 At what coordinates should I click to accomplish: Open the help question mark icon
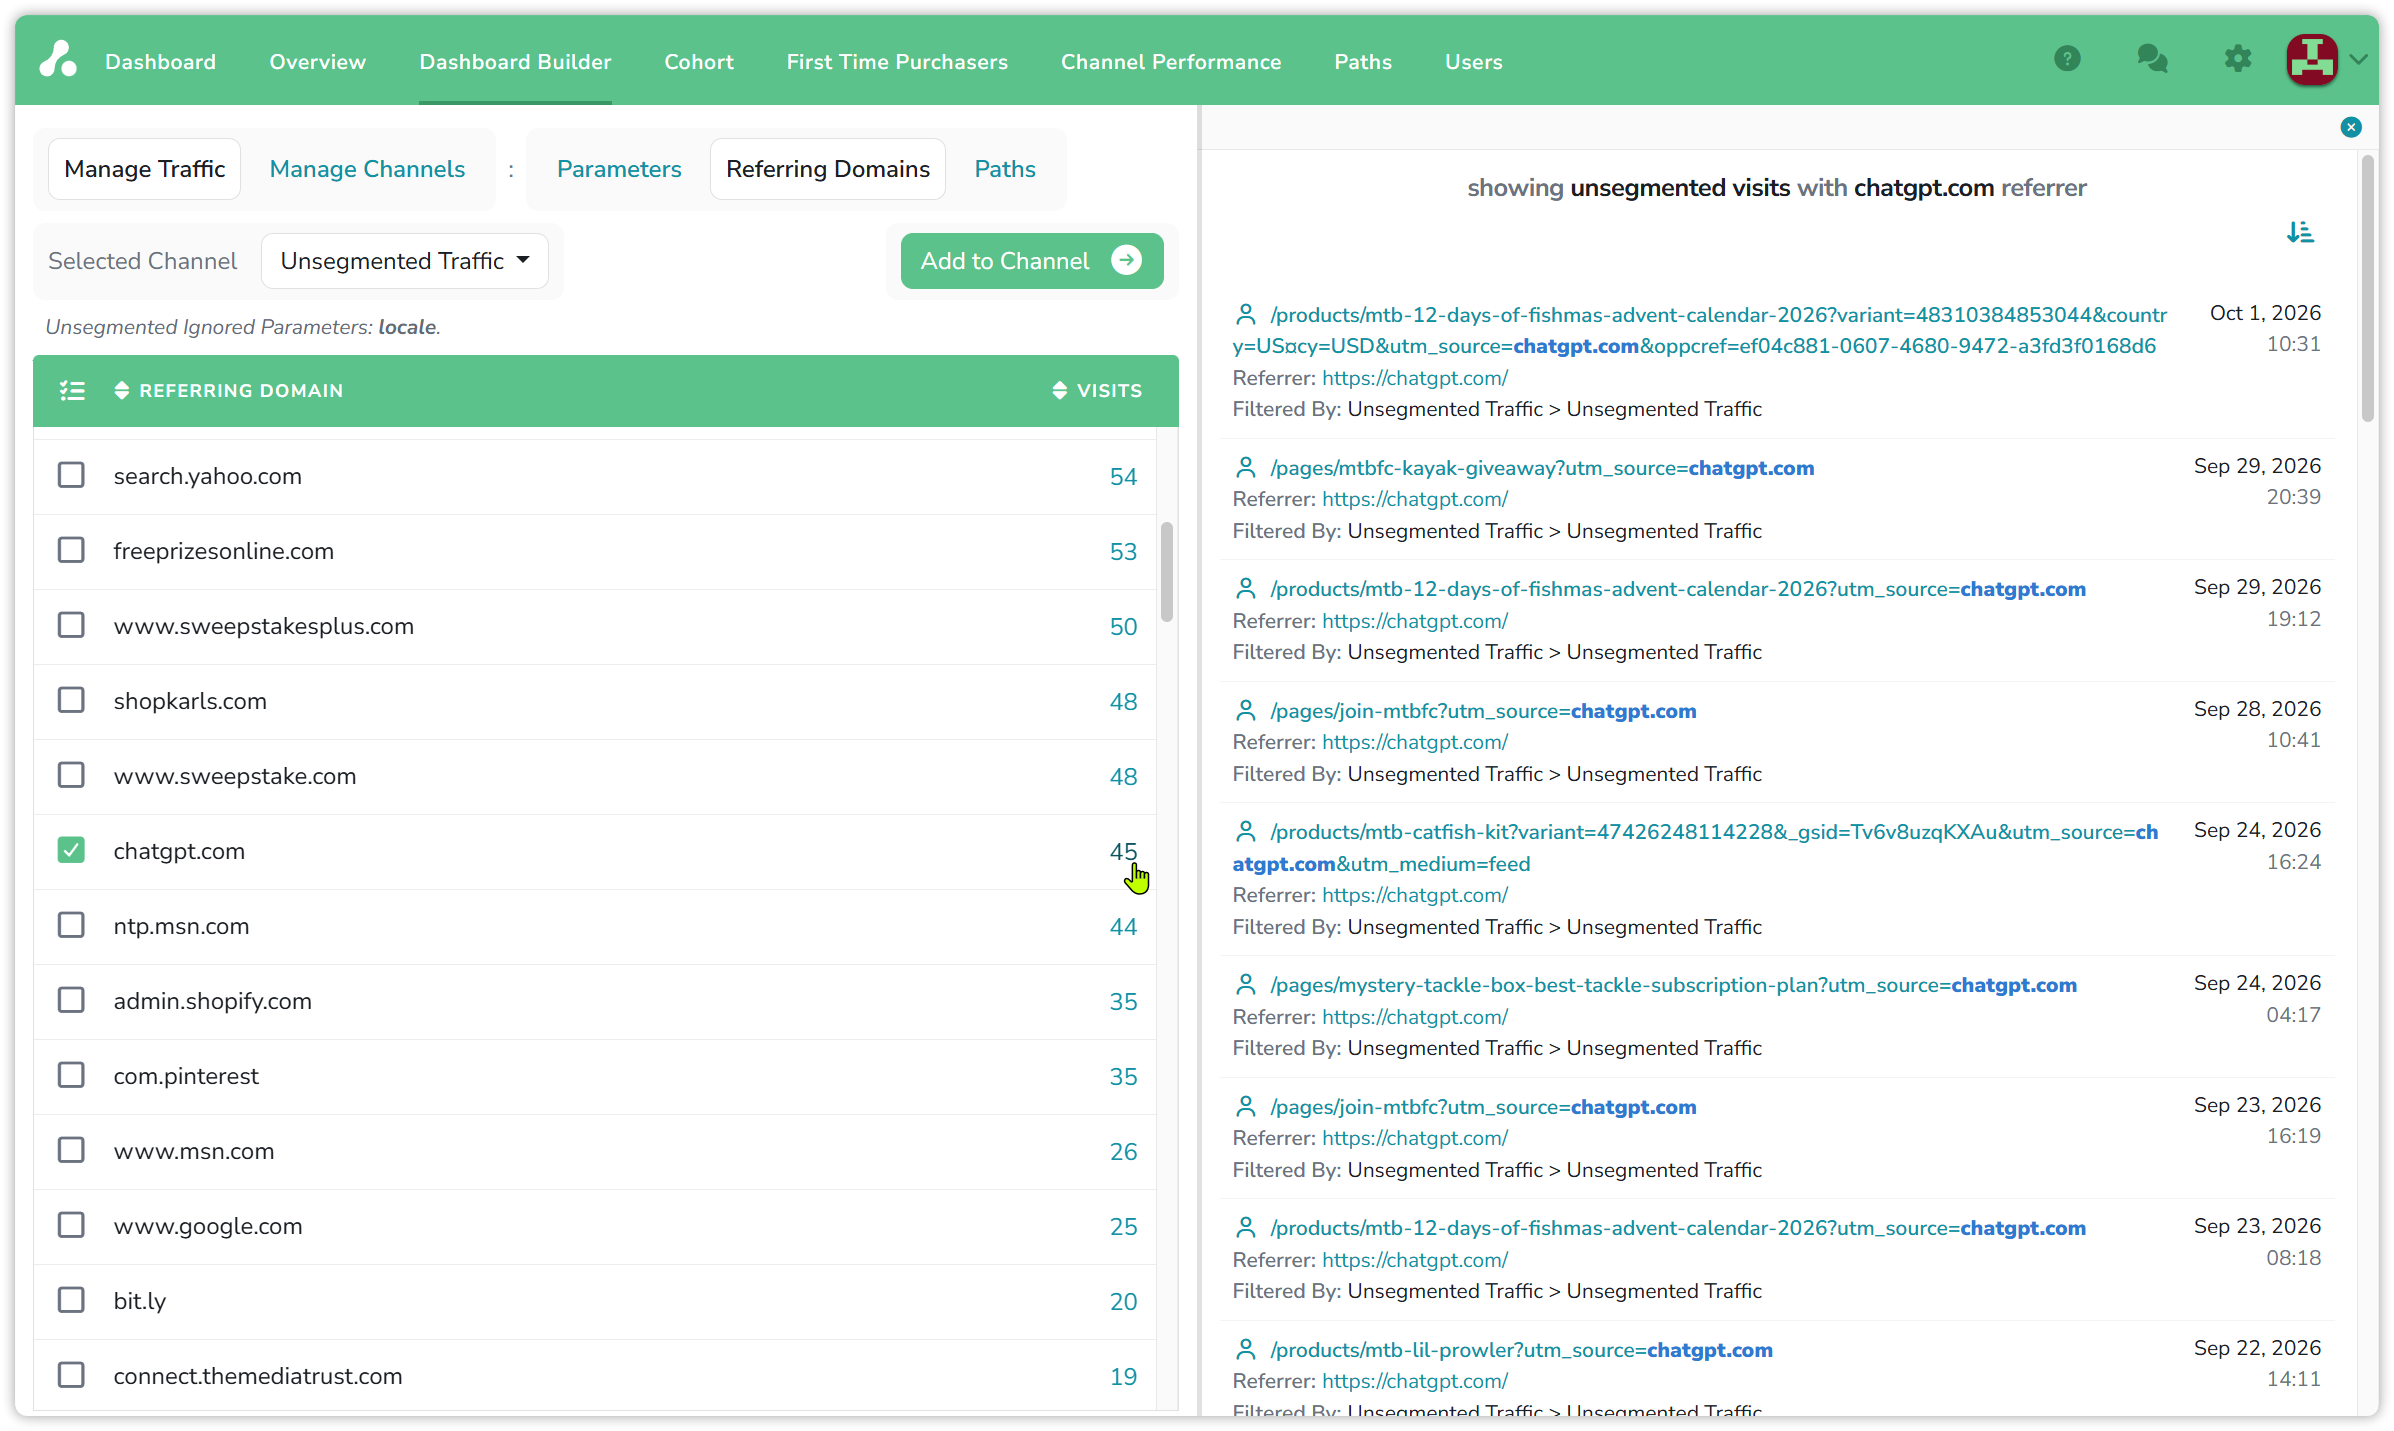(2067, 60)
